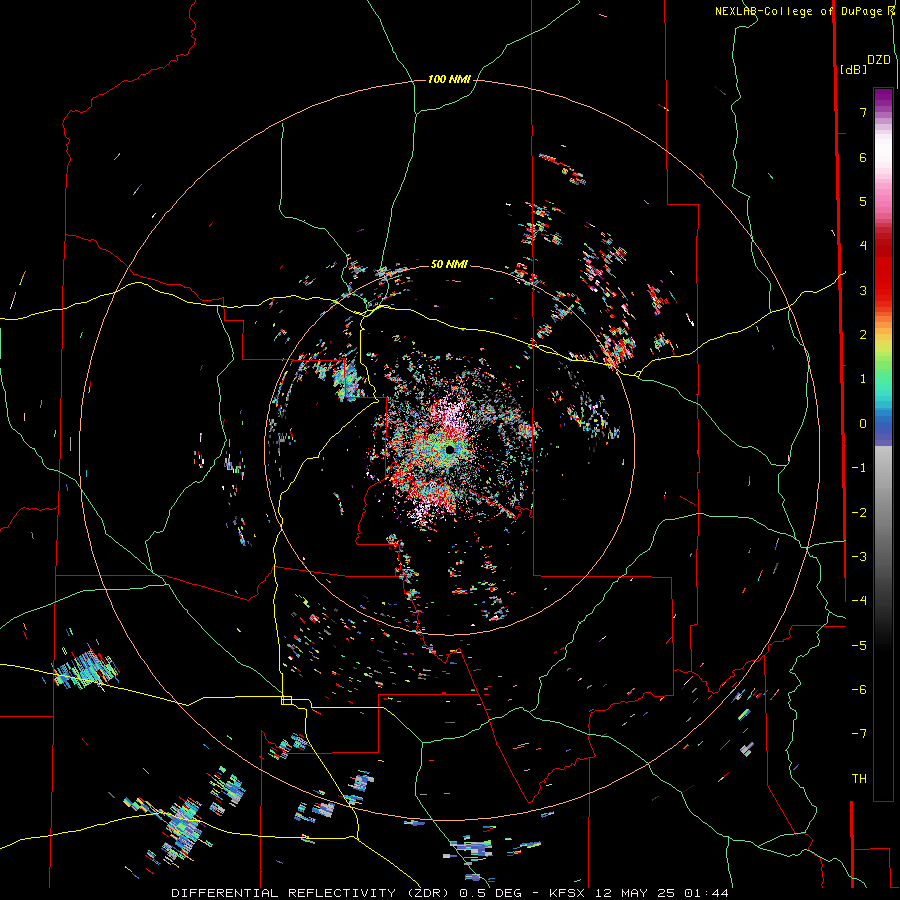Screen dimensions: 900x900
Task: Click the 12 MAY 25 date text
Action: tap(636, 893)
